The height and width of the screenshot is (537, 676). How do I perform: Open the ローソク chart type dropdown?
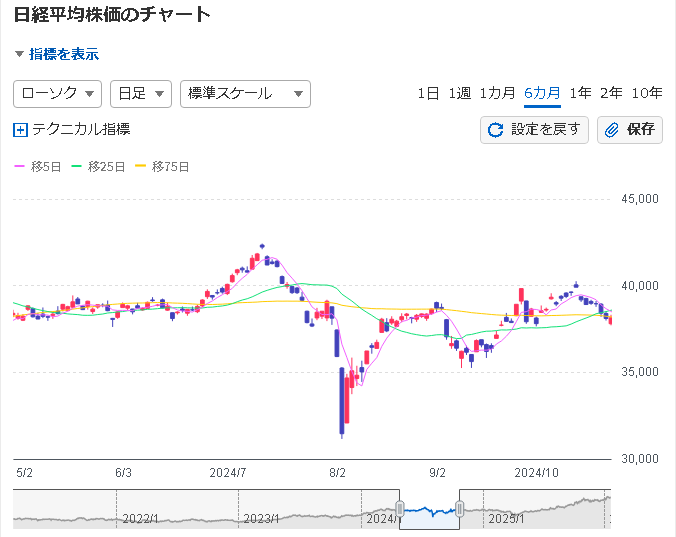(x=57, y=93)
